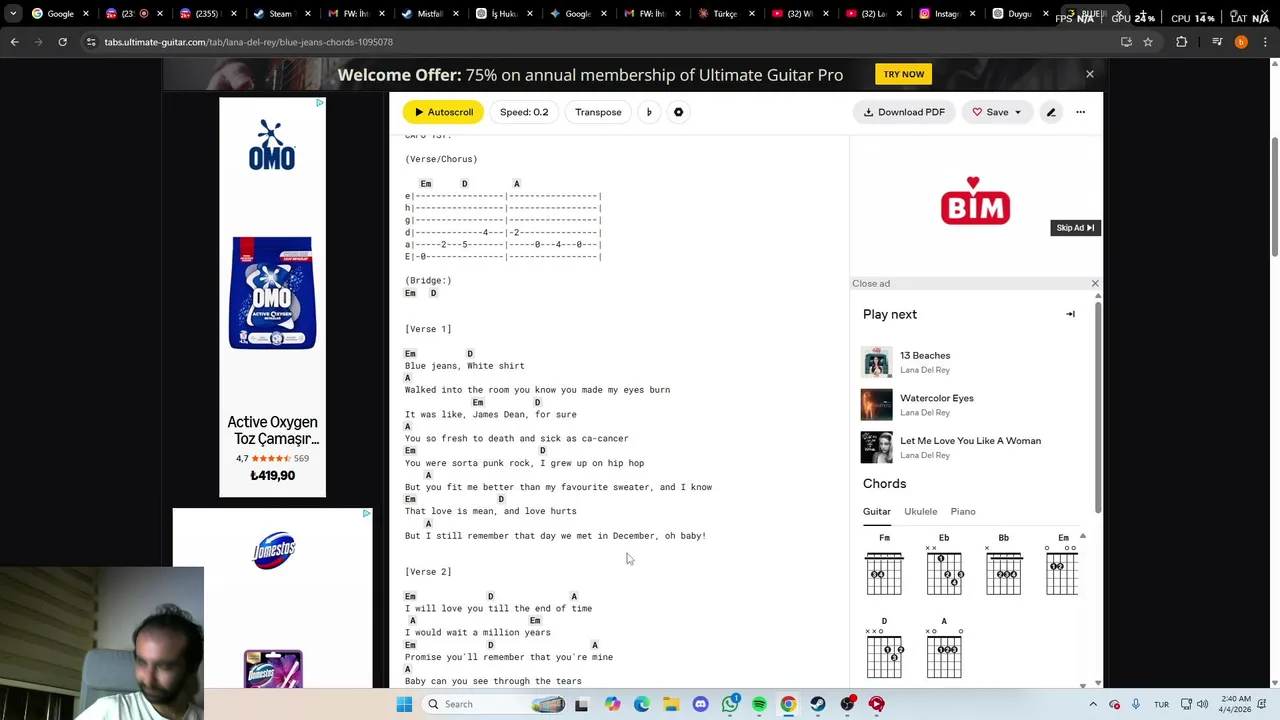Open the Watercolor Eyes song
This screenshot has width=1280, height=720.
pyautogui.click(x=937, y=398)
